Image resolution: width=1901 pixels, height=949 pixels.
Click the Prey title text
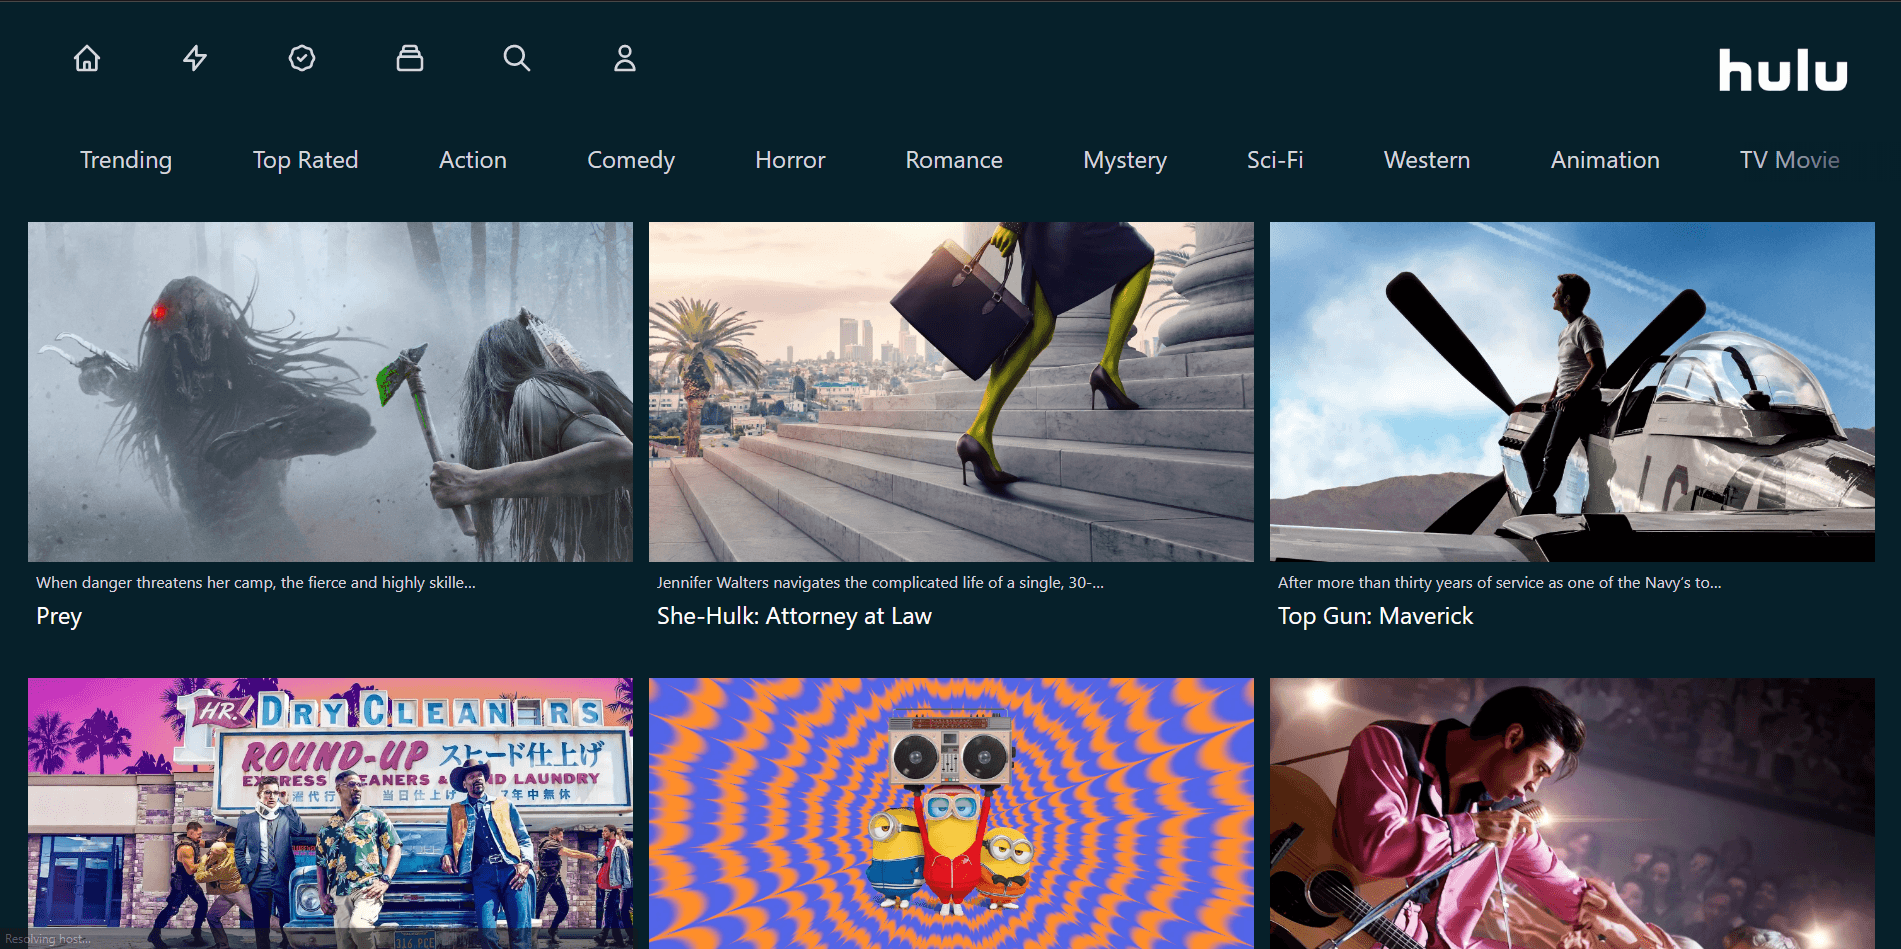[x=59, y=616]
